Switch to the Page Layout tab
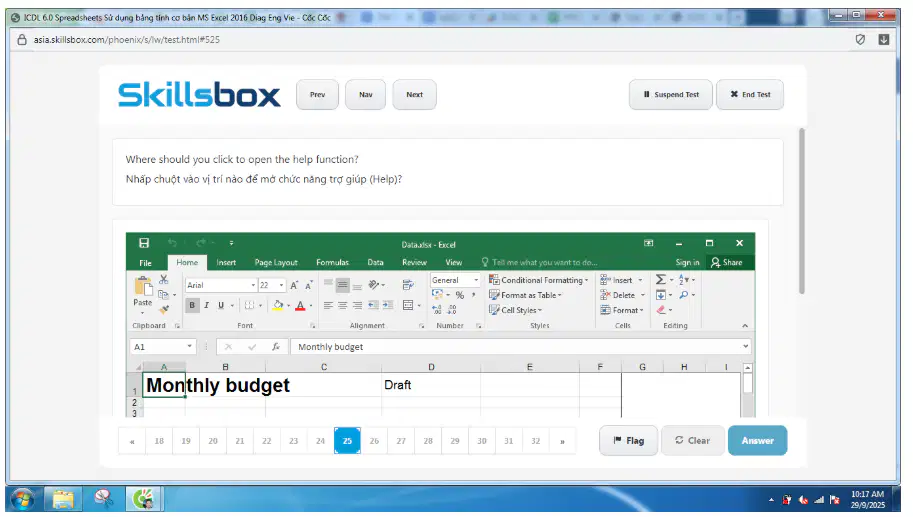The width and height of the screenshot is (913, 517). (x=276, y=263)
